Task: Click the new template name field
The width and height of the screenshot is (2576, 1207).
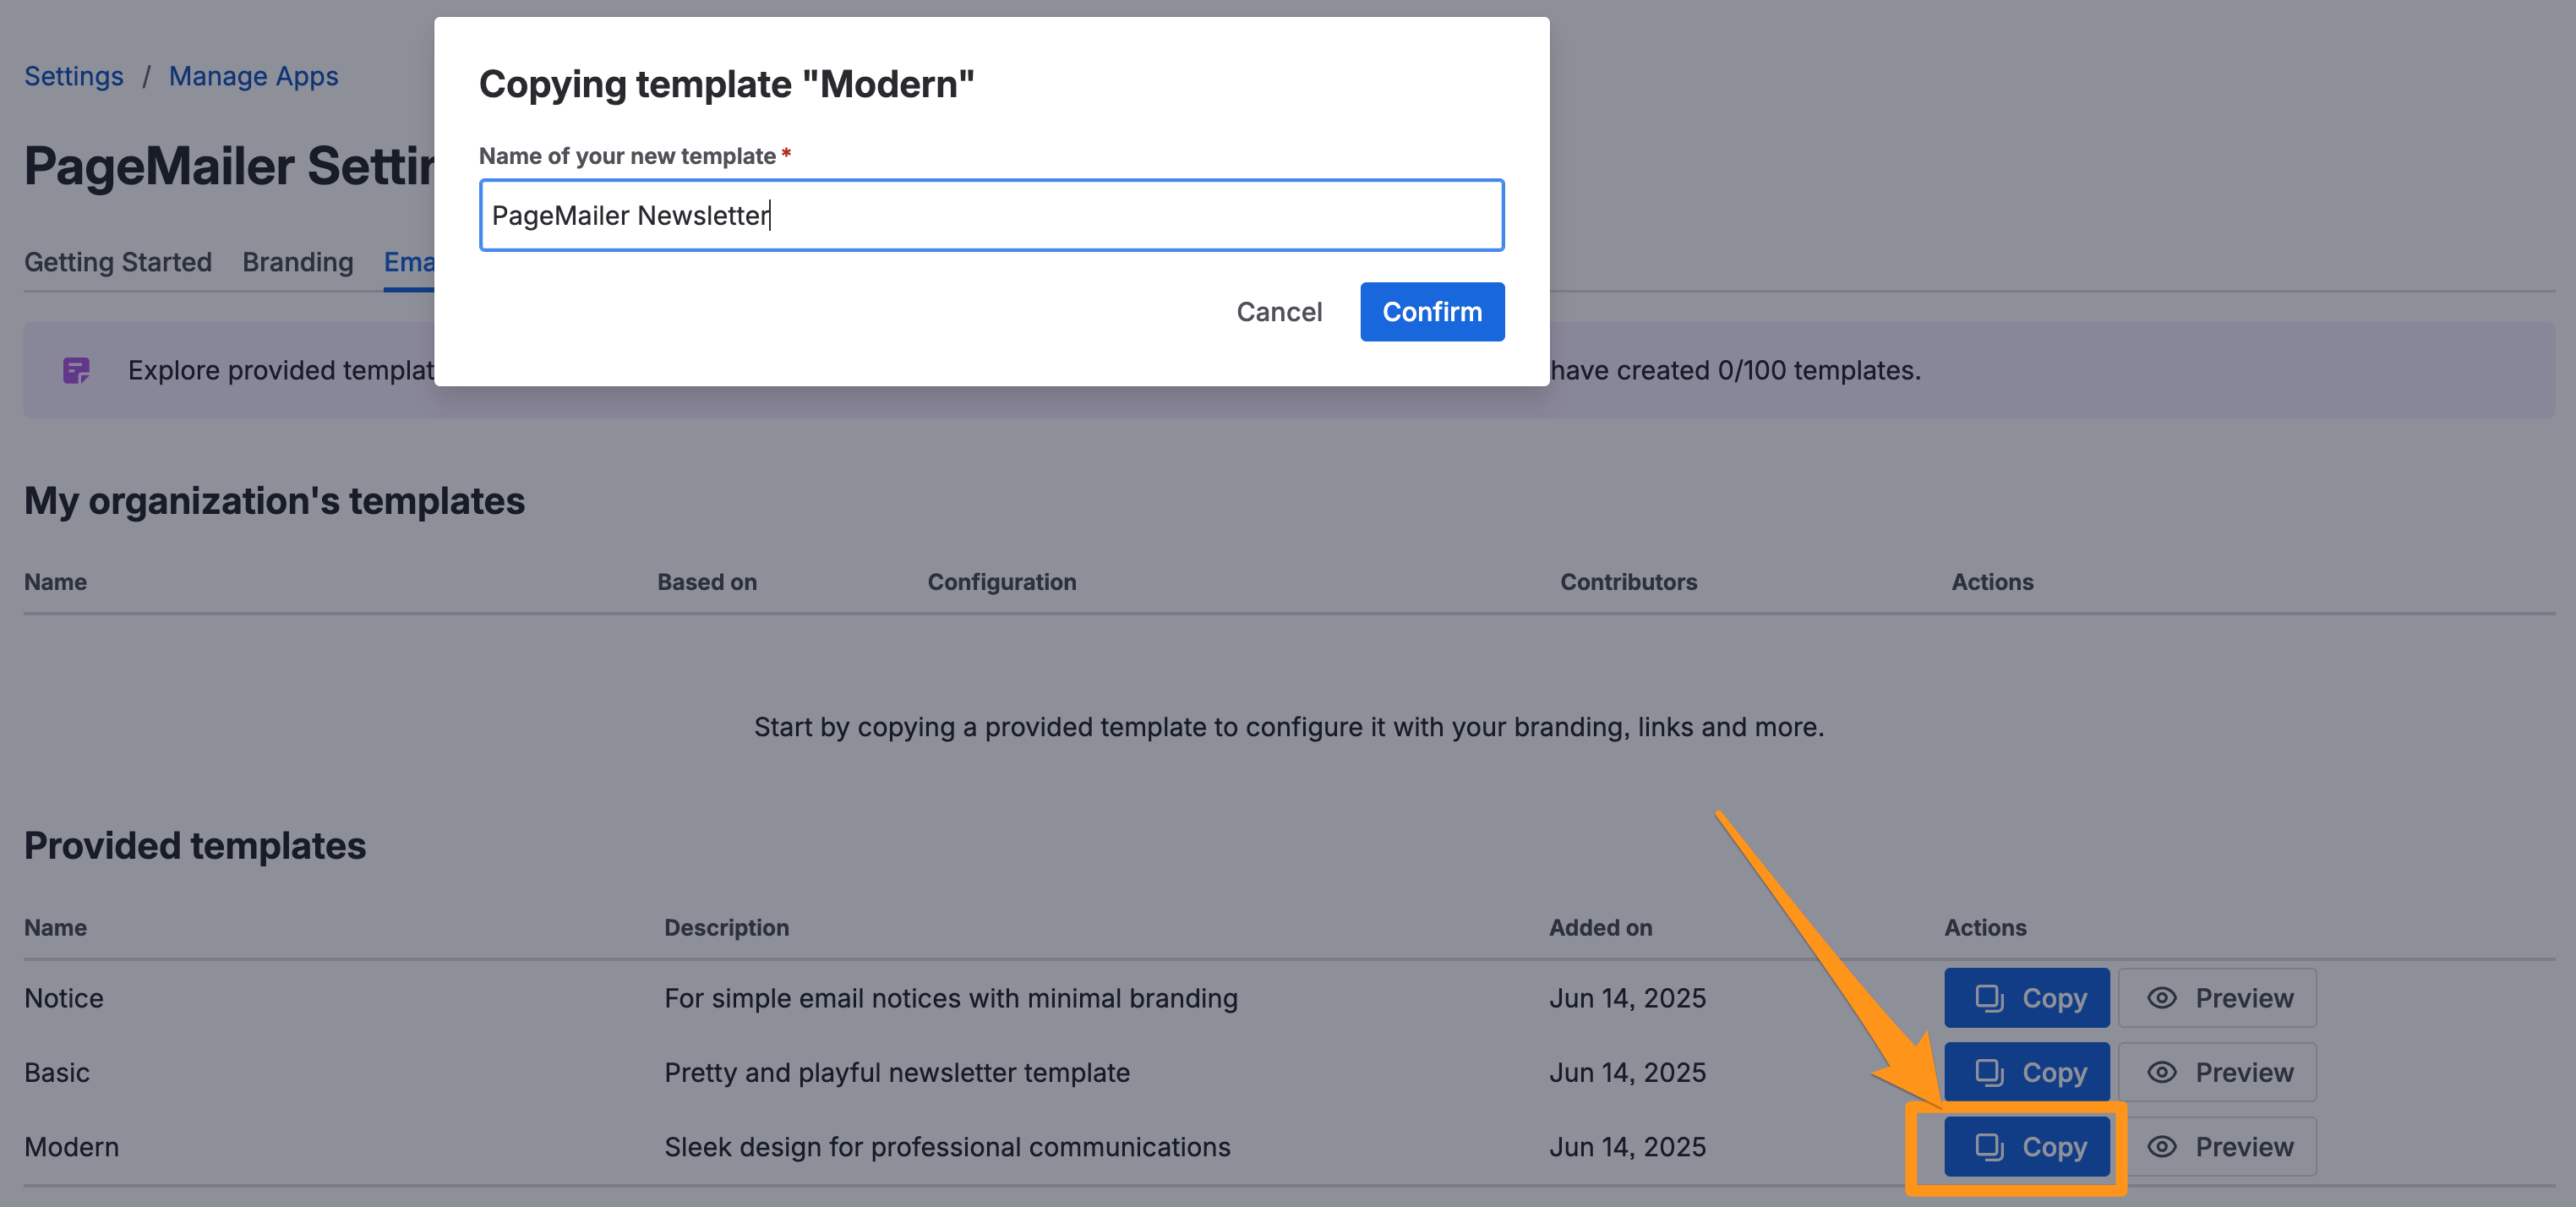Action: click(x=991, y=215)
